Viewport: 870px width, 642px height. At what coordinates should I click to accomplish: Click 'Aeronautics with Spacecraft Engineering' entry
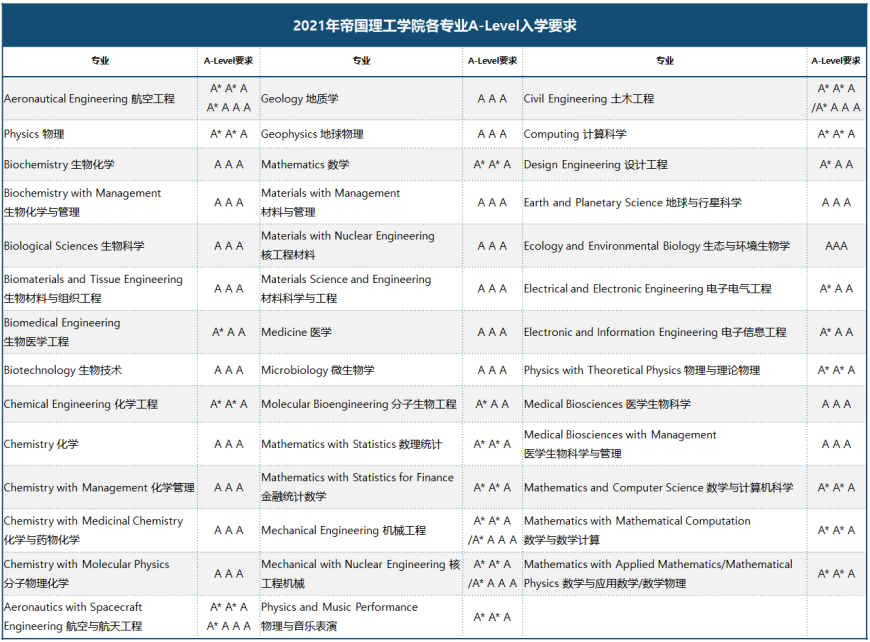click(73, 616)
